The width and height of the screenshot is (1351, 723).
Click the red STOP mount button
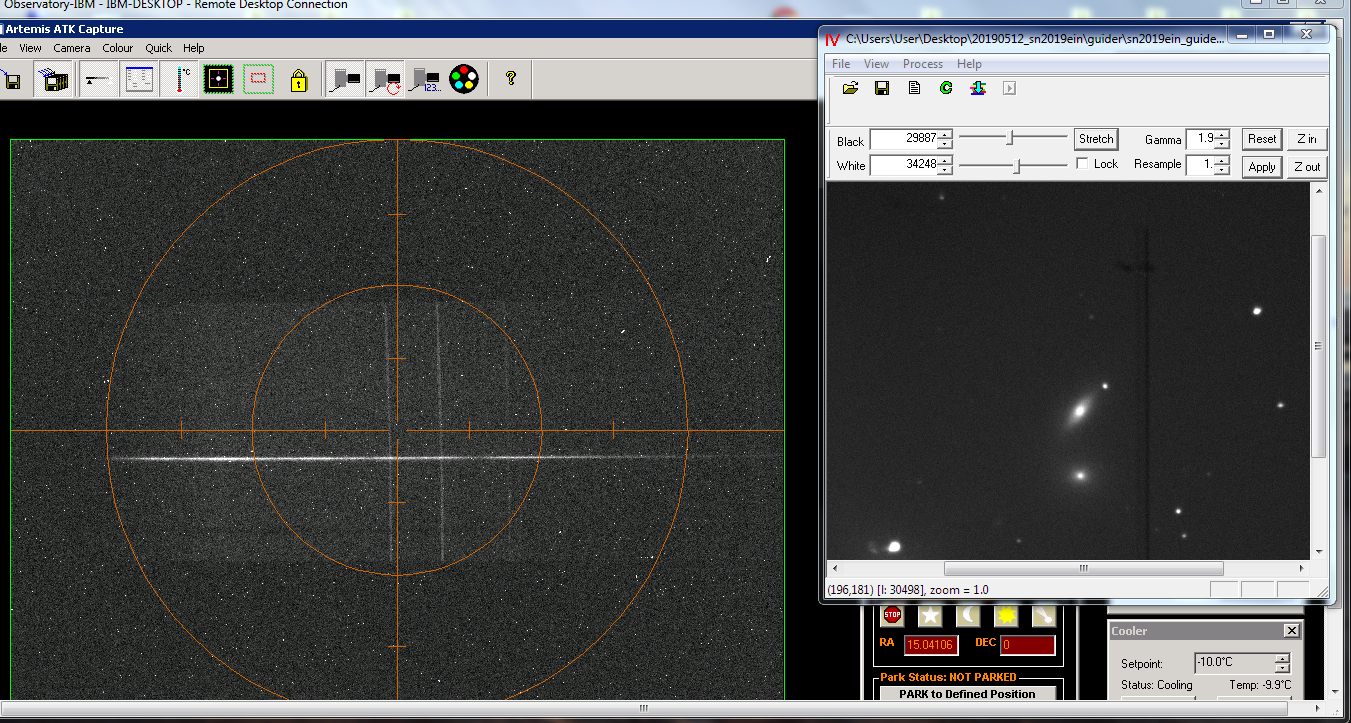892,615
